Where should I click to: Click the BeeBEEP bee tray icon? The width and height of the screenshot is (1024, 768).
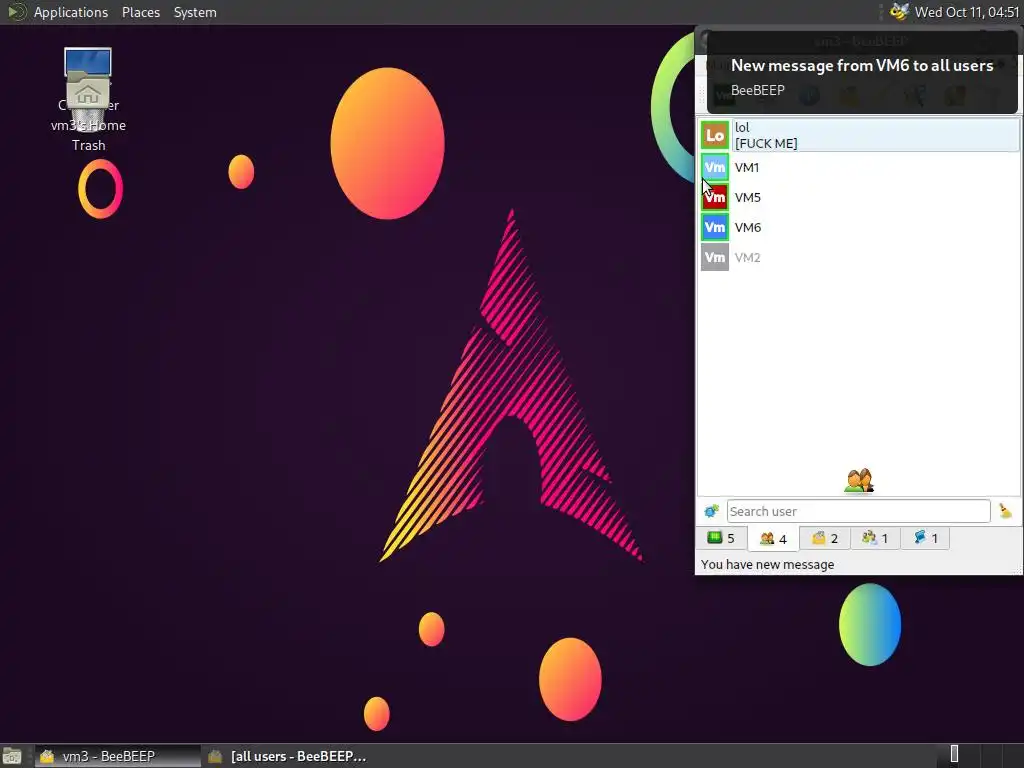pyautogui.click(x=899, y=12)
